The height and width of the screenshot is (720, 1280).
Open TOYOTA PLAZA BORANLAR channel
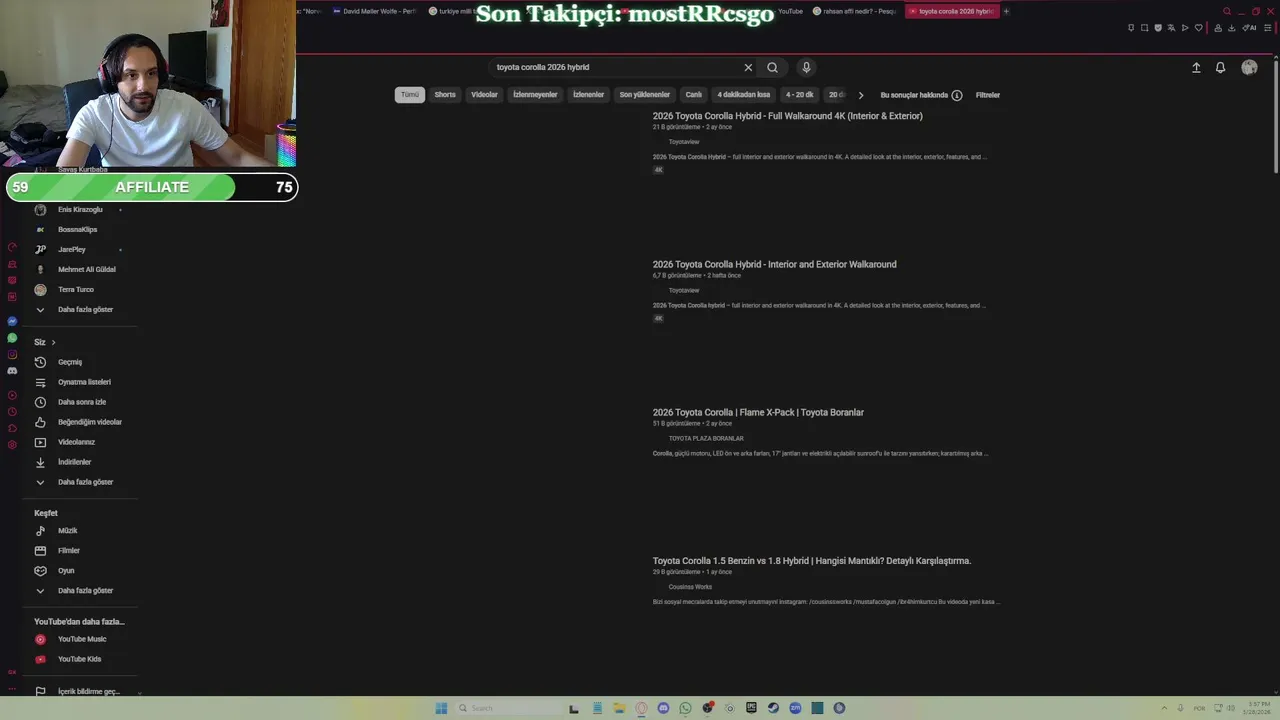(x=706, y=438)
